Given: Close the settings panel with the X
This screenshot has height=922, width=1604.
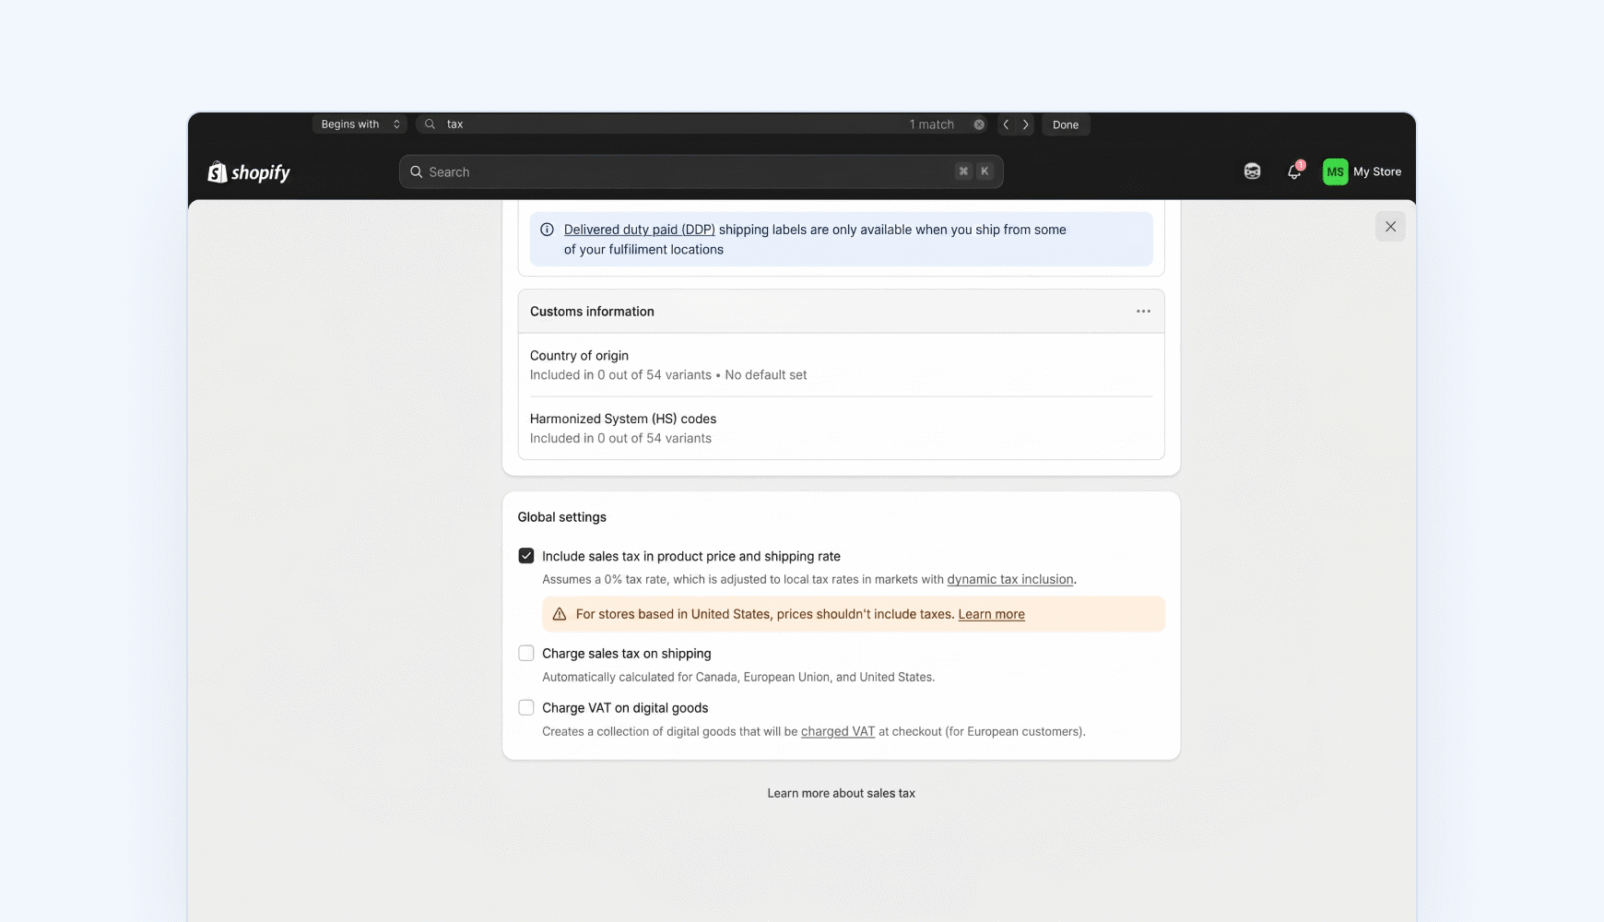Looking at the screenshot, I should coord(1390,227).
